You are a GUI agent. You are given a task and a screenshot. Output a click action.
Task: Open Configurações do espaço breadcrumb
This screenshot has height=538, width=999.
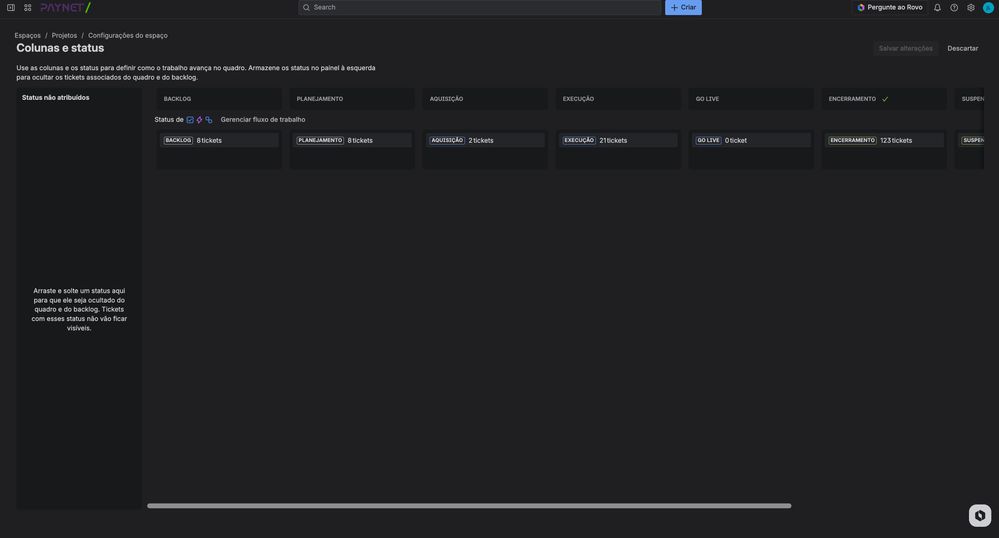coord(127,36)
